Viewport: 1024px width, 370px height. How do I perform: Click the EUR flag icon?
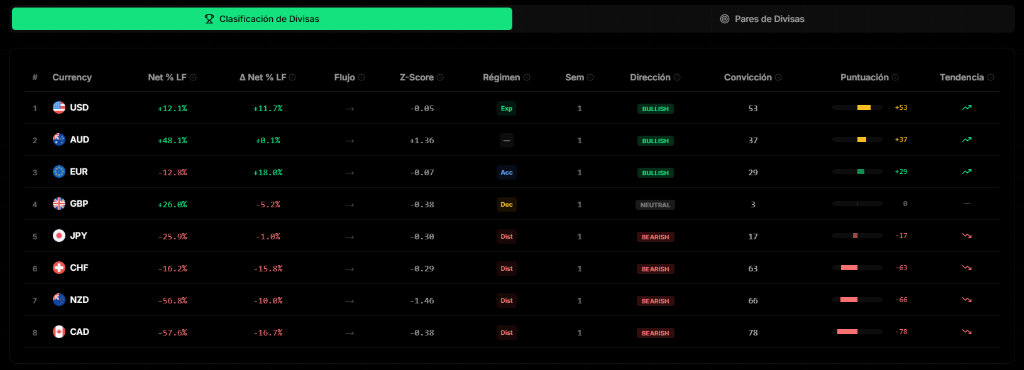pos(59,172)
